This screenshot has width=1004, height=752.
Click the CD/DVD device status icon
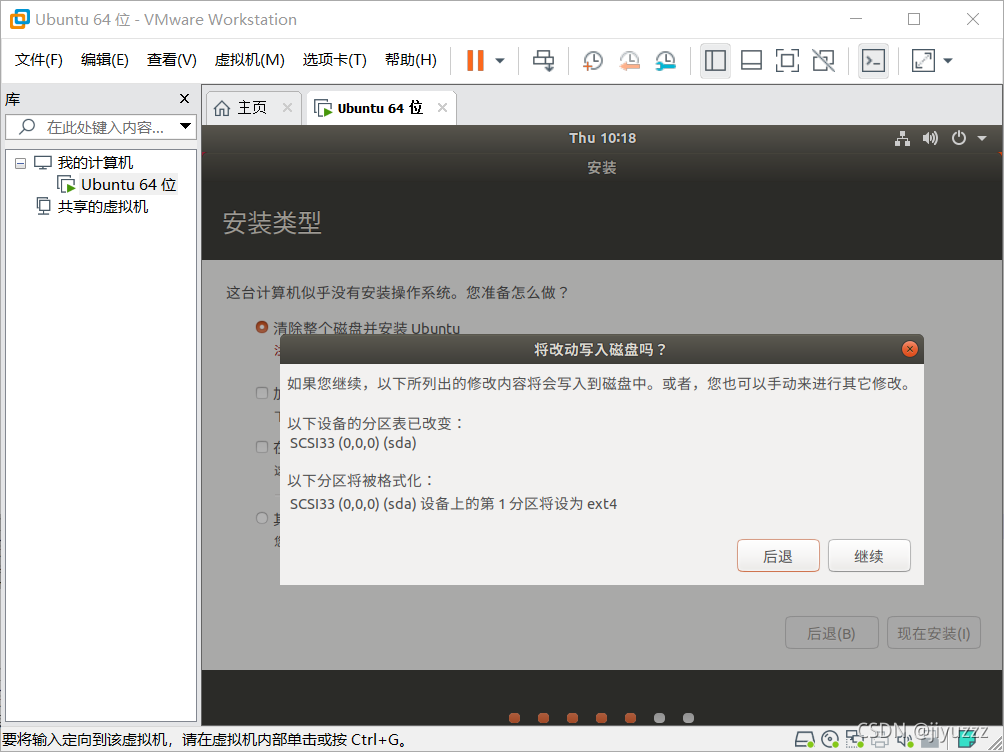click(831, 739)
